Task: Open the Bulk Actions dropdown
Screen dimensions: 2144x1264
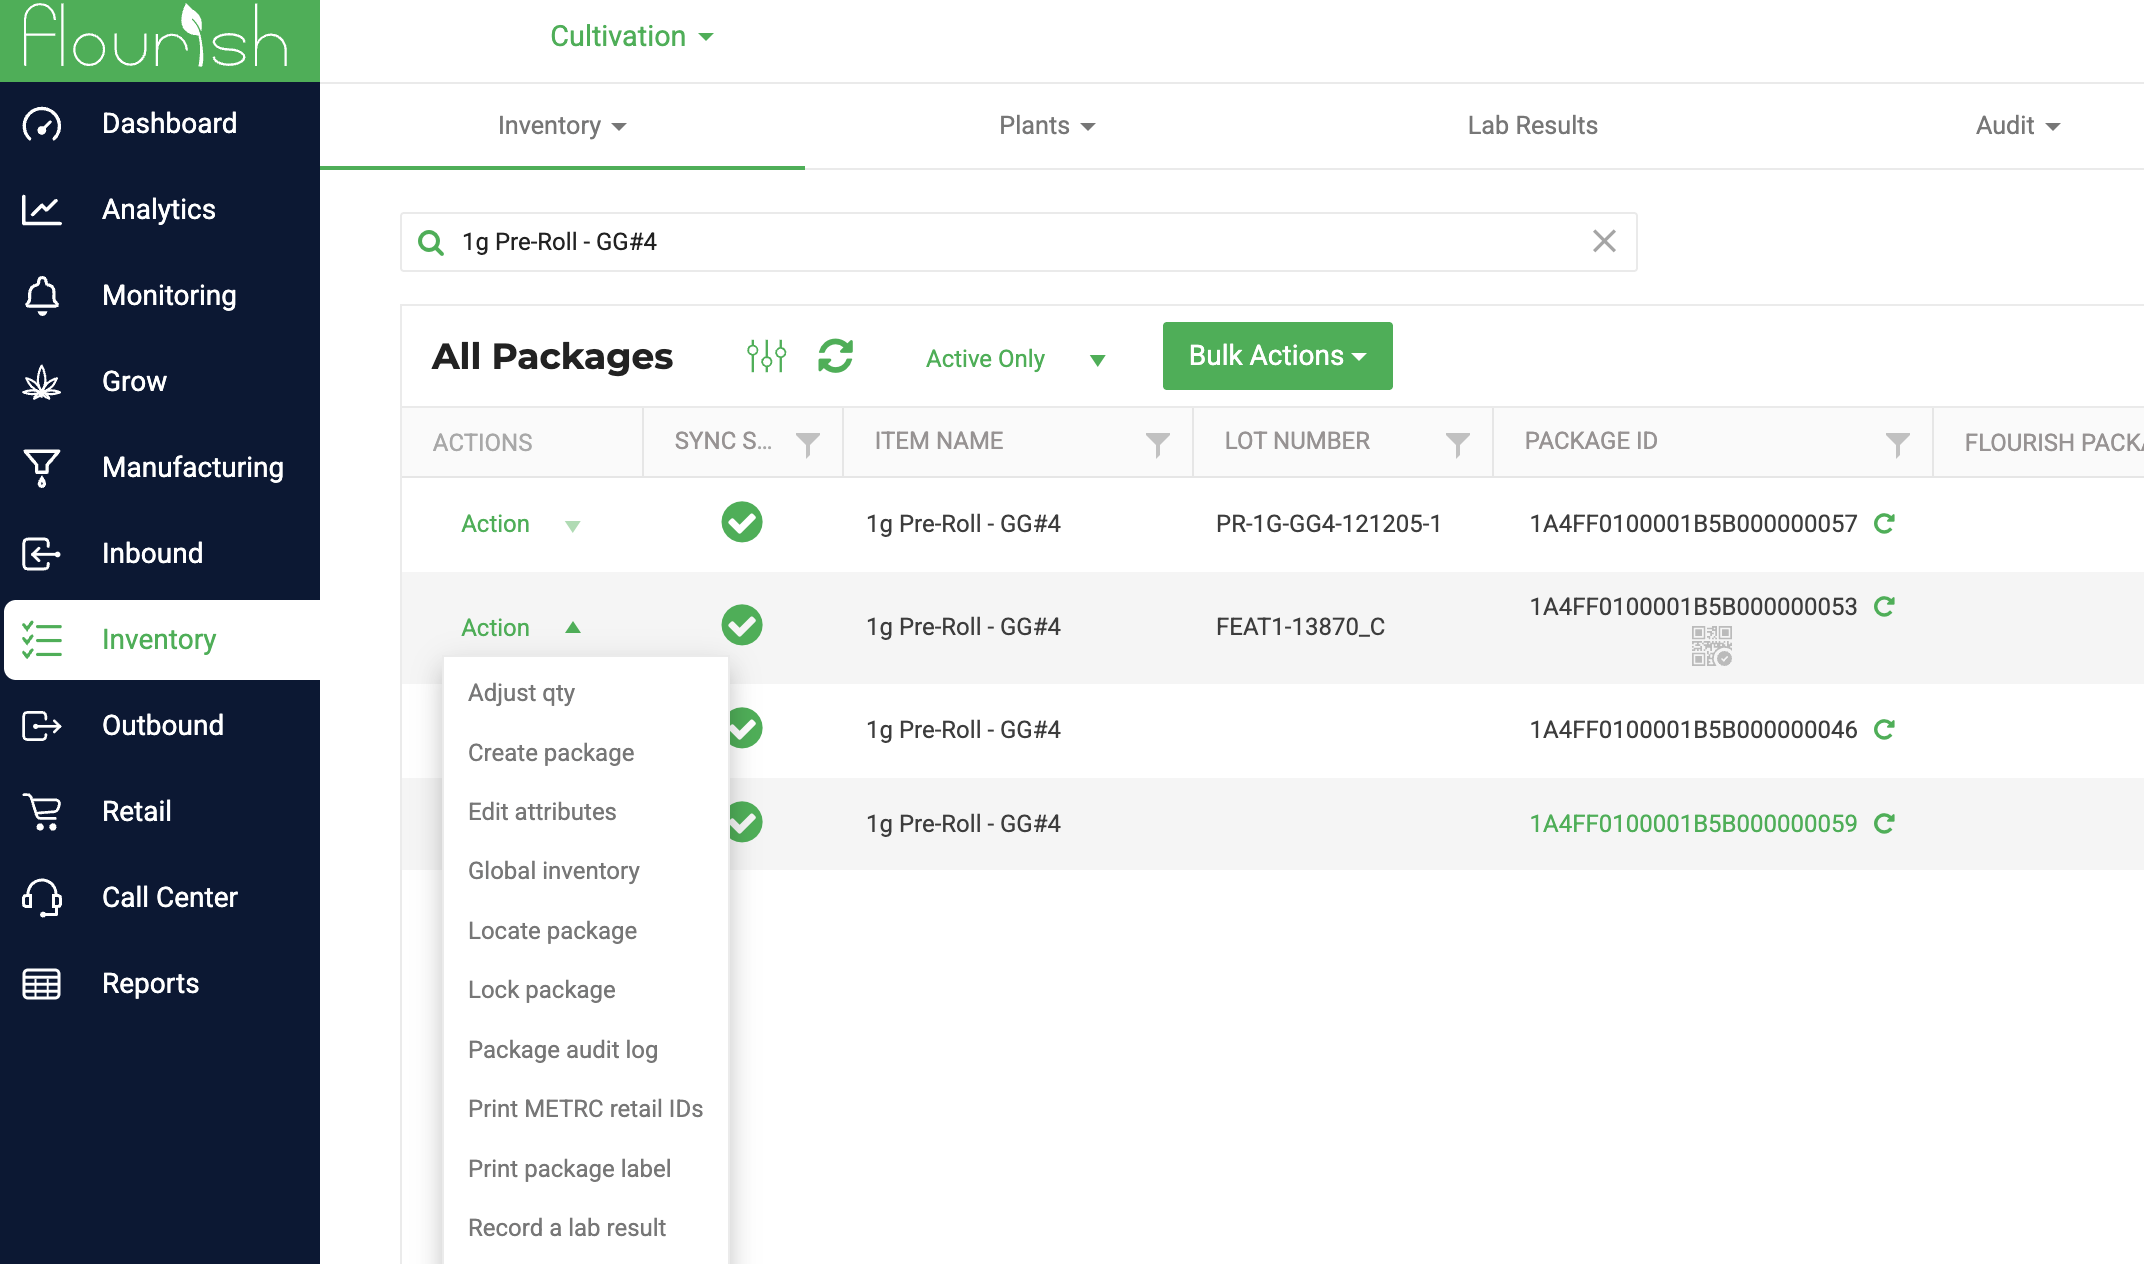Action: (1277, 356)
